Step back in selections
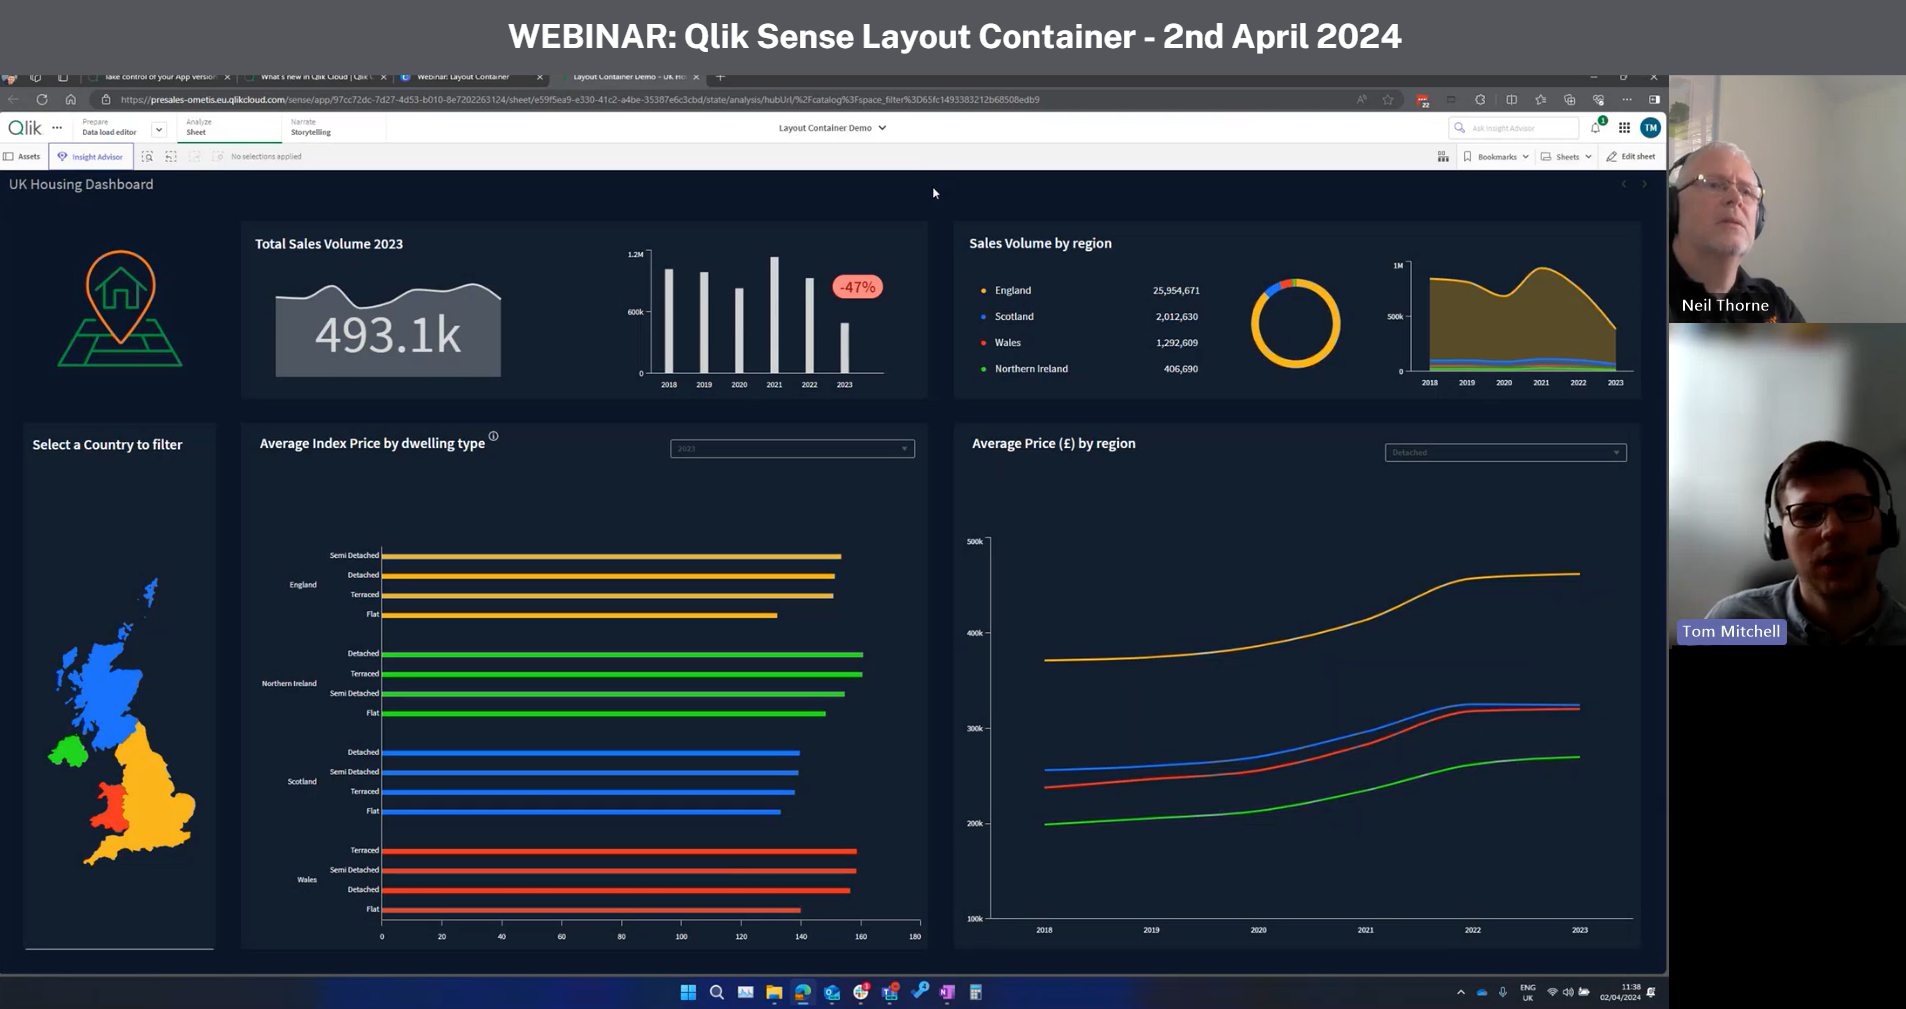Viewport: 1906px width, 1009px height. tap(171, 157)
